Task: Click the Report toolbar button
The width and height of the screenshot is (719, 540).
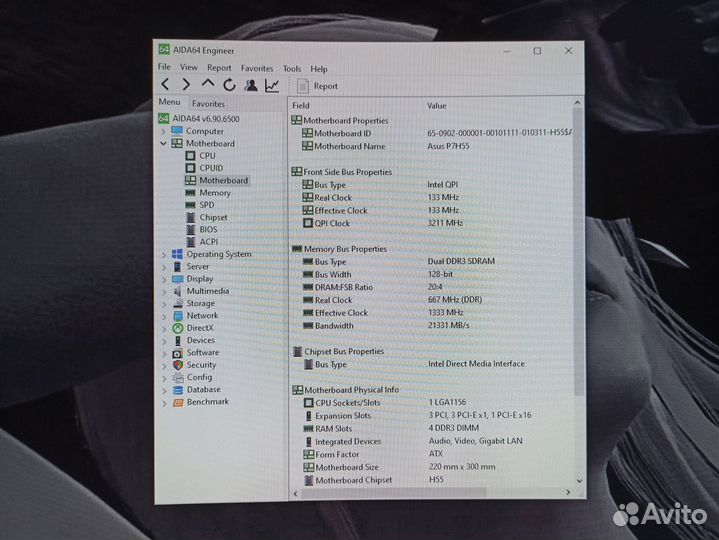Action: tap(317, 86)
